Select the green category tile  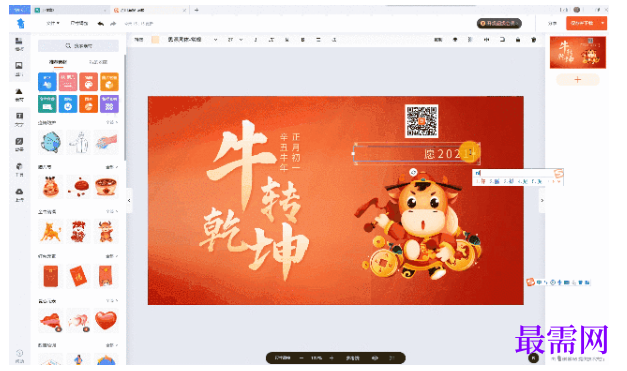pos(47,104)
